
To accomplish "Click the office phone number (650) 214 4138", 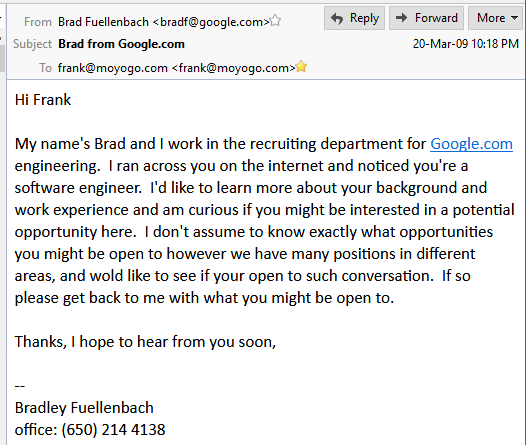I will pos(113,430).
